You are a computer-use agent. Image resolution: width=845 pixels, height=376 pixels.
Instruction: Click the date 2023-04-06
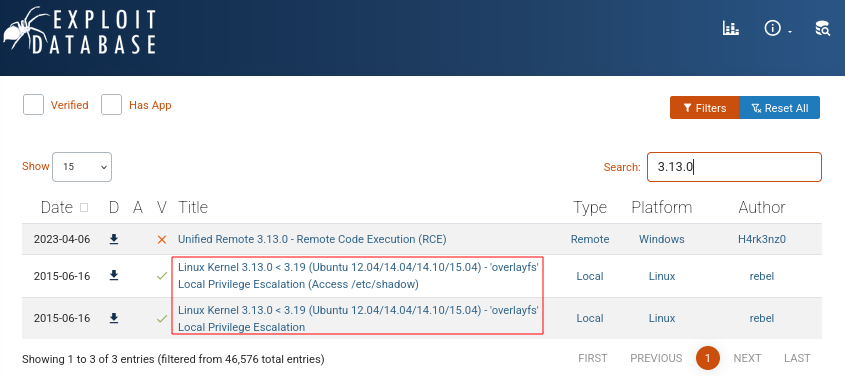pyautogui.click(x=61, y=240)
